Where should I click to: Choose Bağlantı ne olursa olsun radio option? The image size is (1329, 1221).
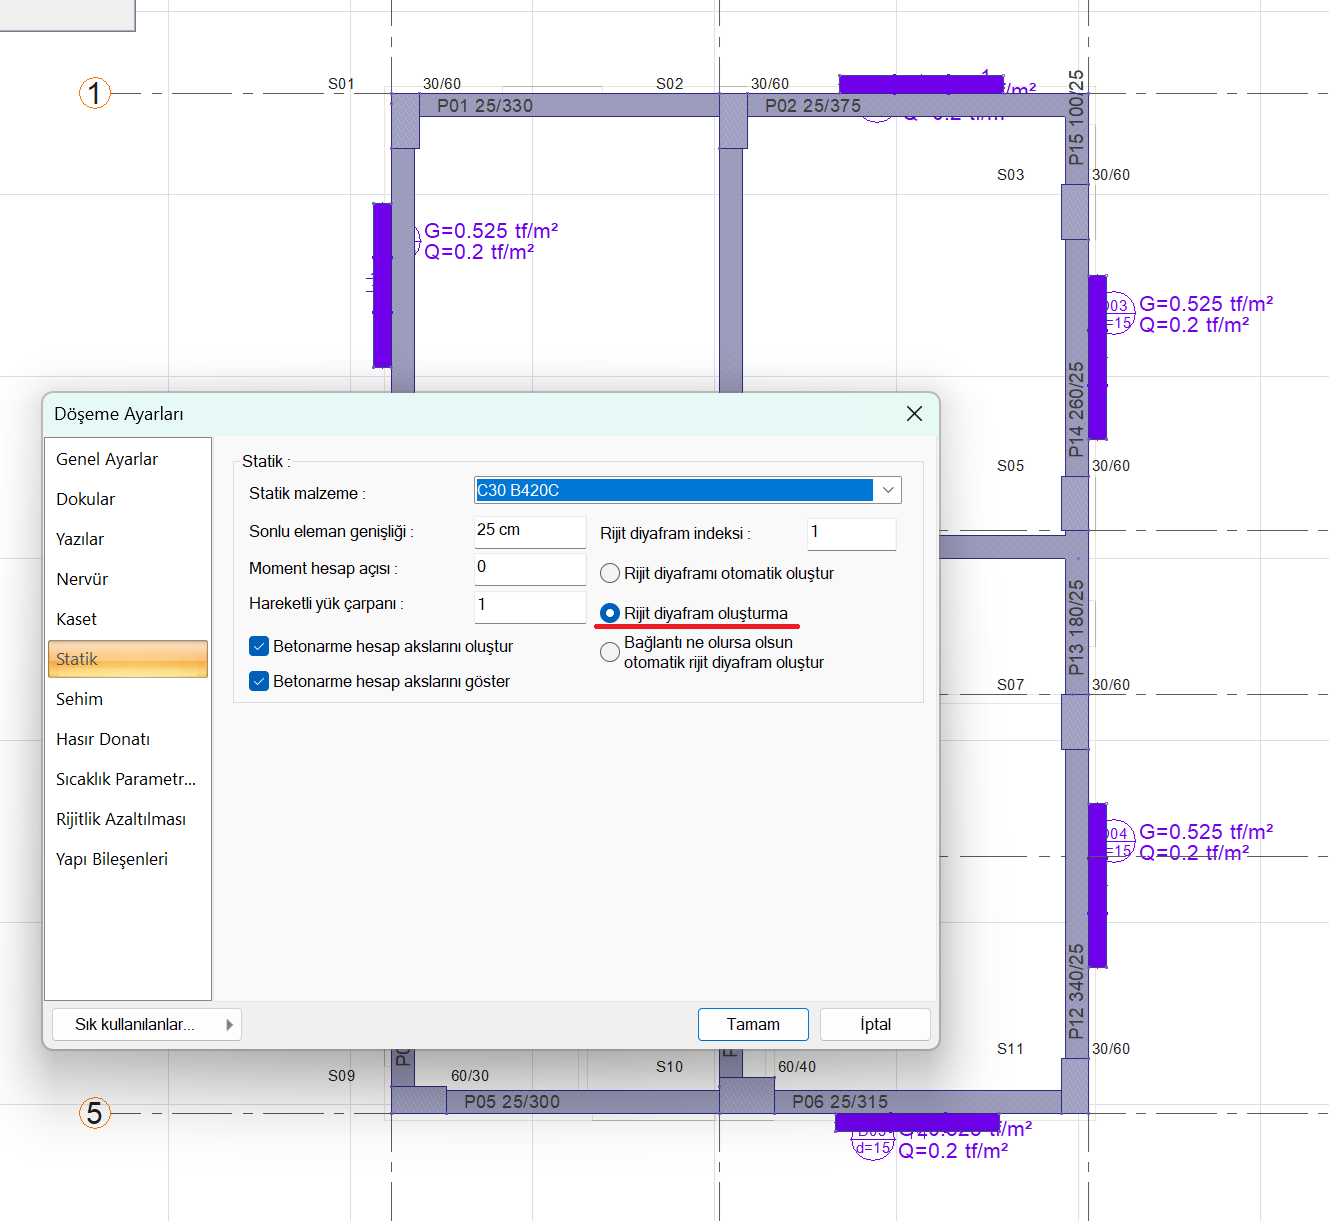coord(610,653)
